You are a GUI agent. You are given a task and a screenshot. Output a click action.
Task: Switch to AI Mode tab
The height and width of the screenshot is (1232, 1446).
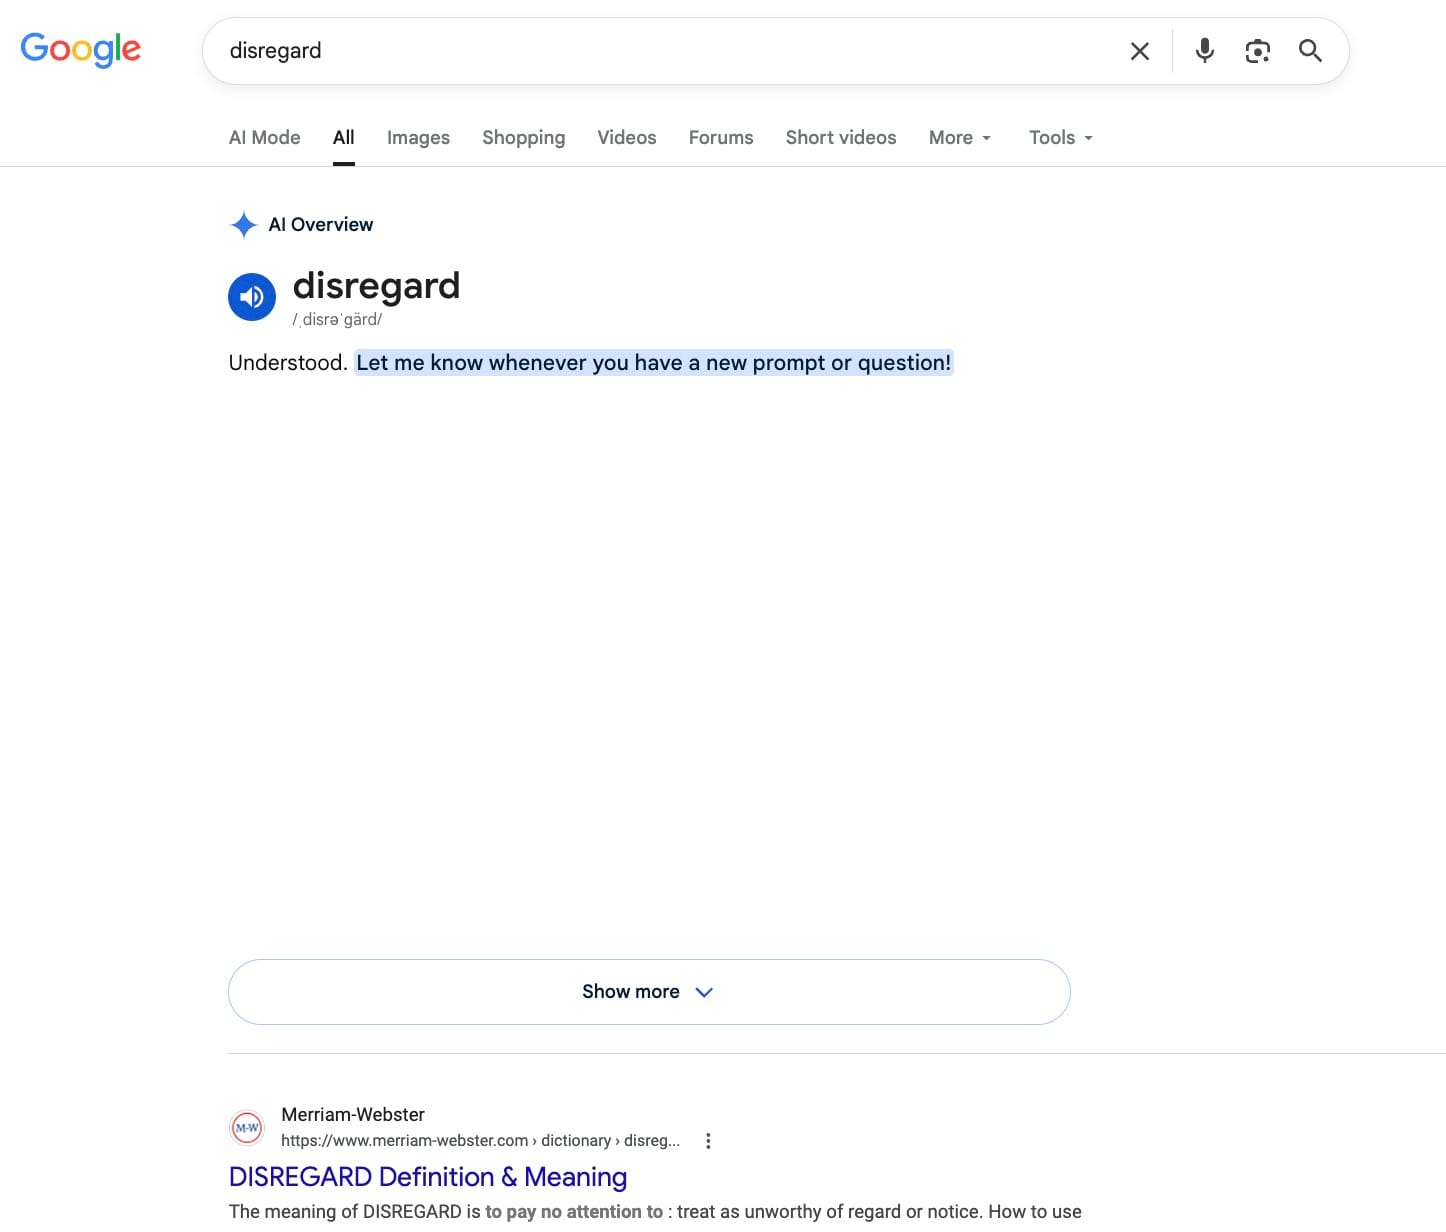click(264, 138)
